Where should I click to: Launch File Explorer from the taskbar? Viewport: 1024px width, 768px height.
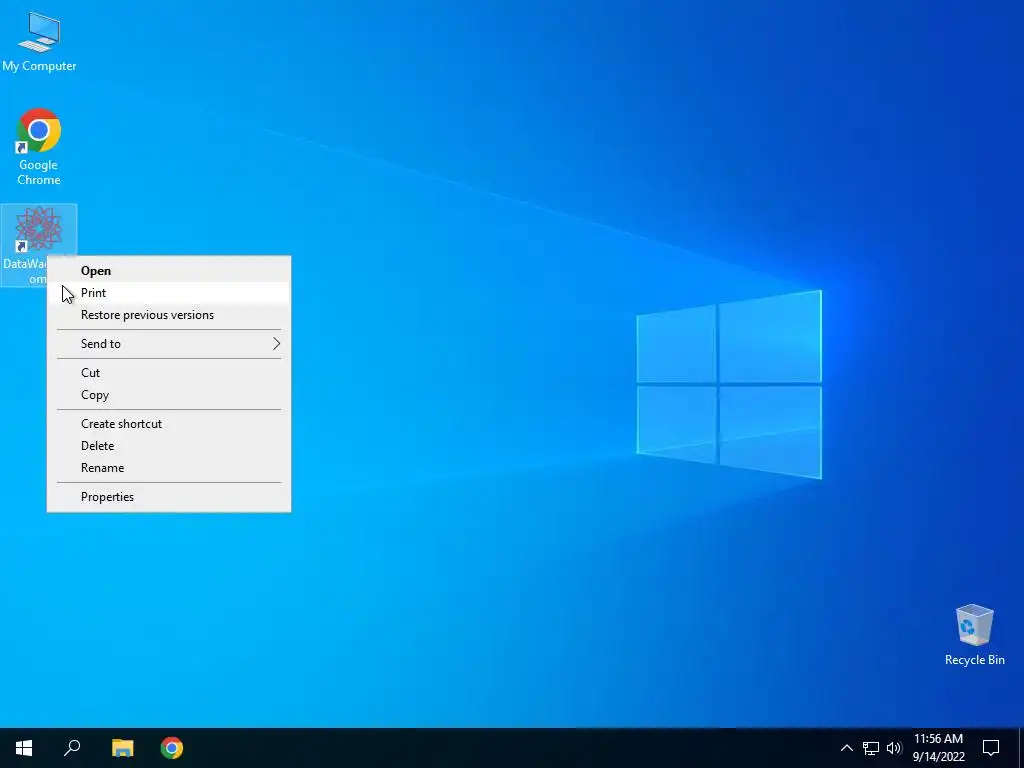pos(122,748)
